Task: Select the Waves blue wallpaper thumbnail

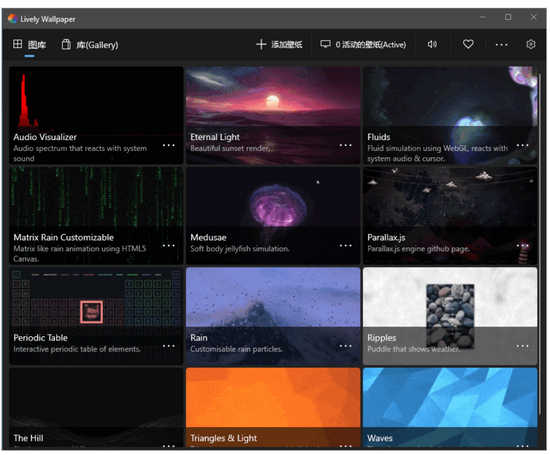Action: pyautogui.click(x=450, y=407)
